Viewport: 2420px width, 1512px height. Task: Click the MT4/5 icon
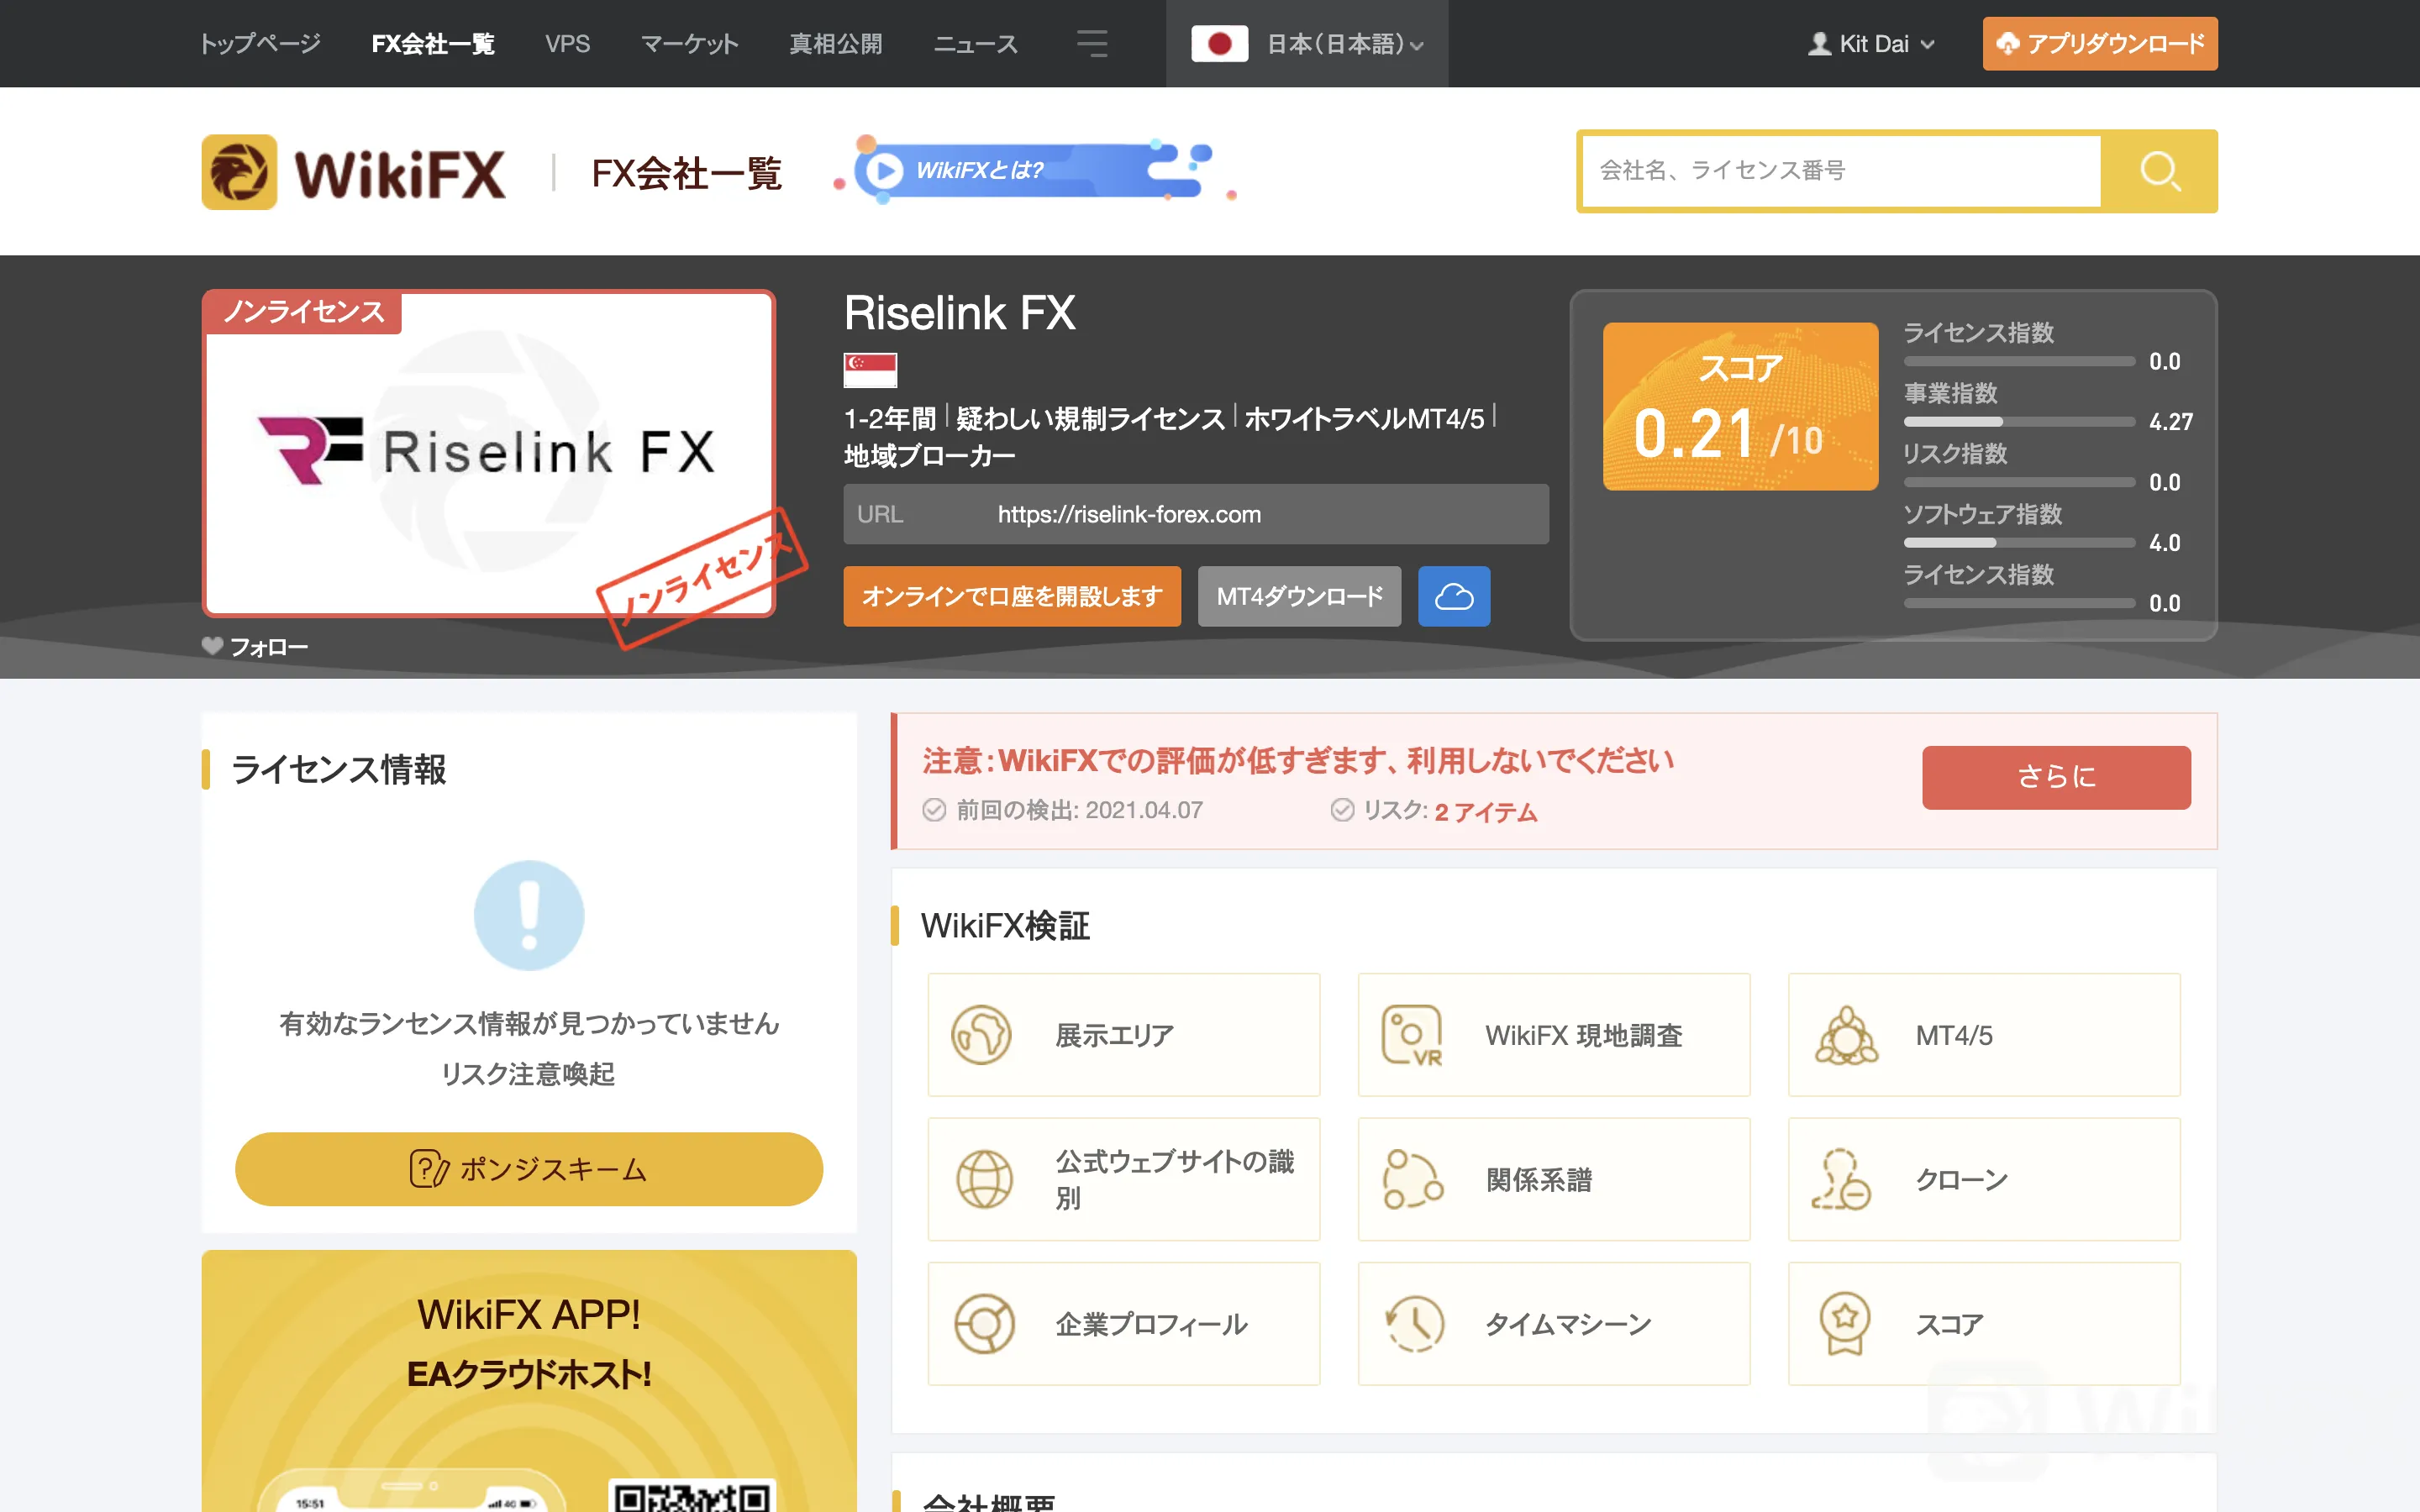1846,1034
